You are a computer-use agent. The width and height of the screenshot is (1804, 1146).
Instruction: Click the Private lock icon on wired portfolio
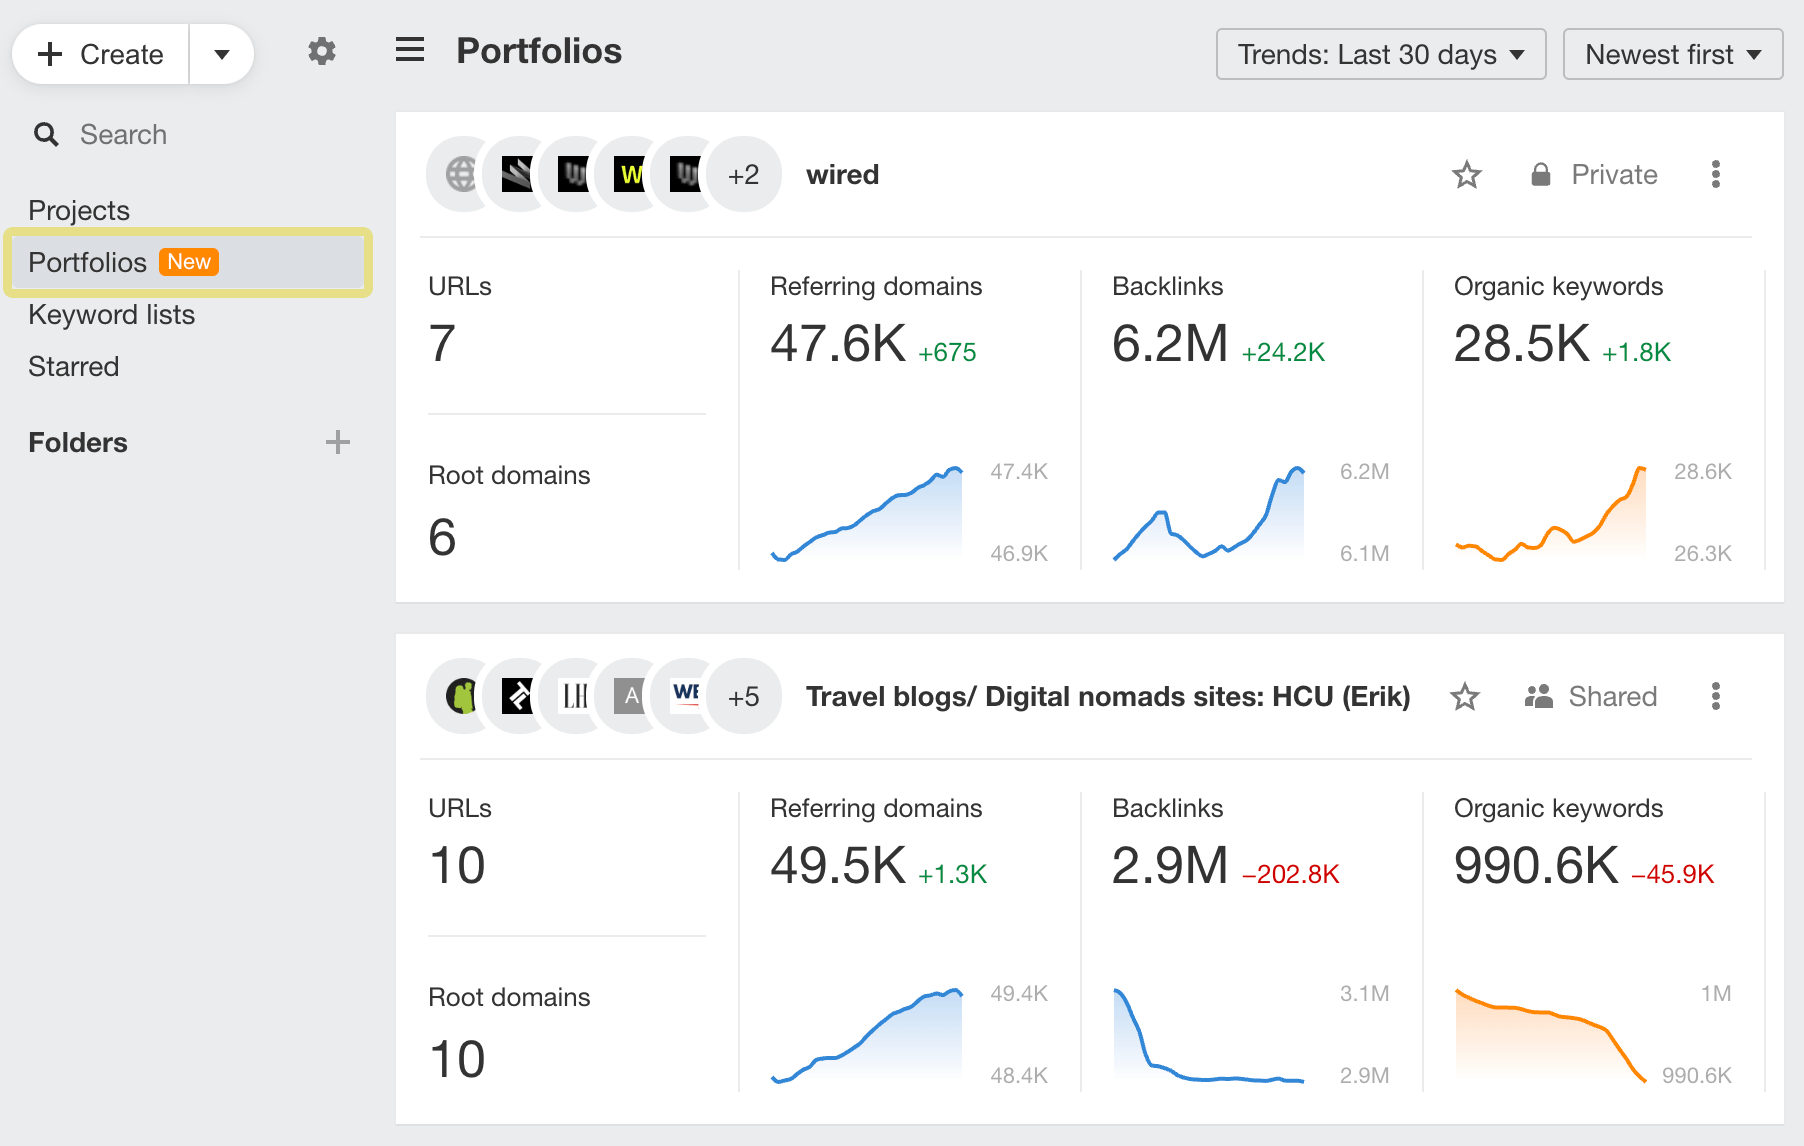tap(1541, 174)
